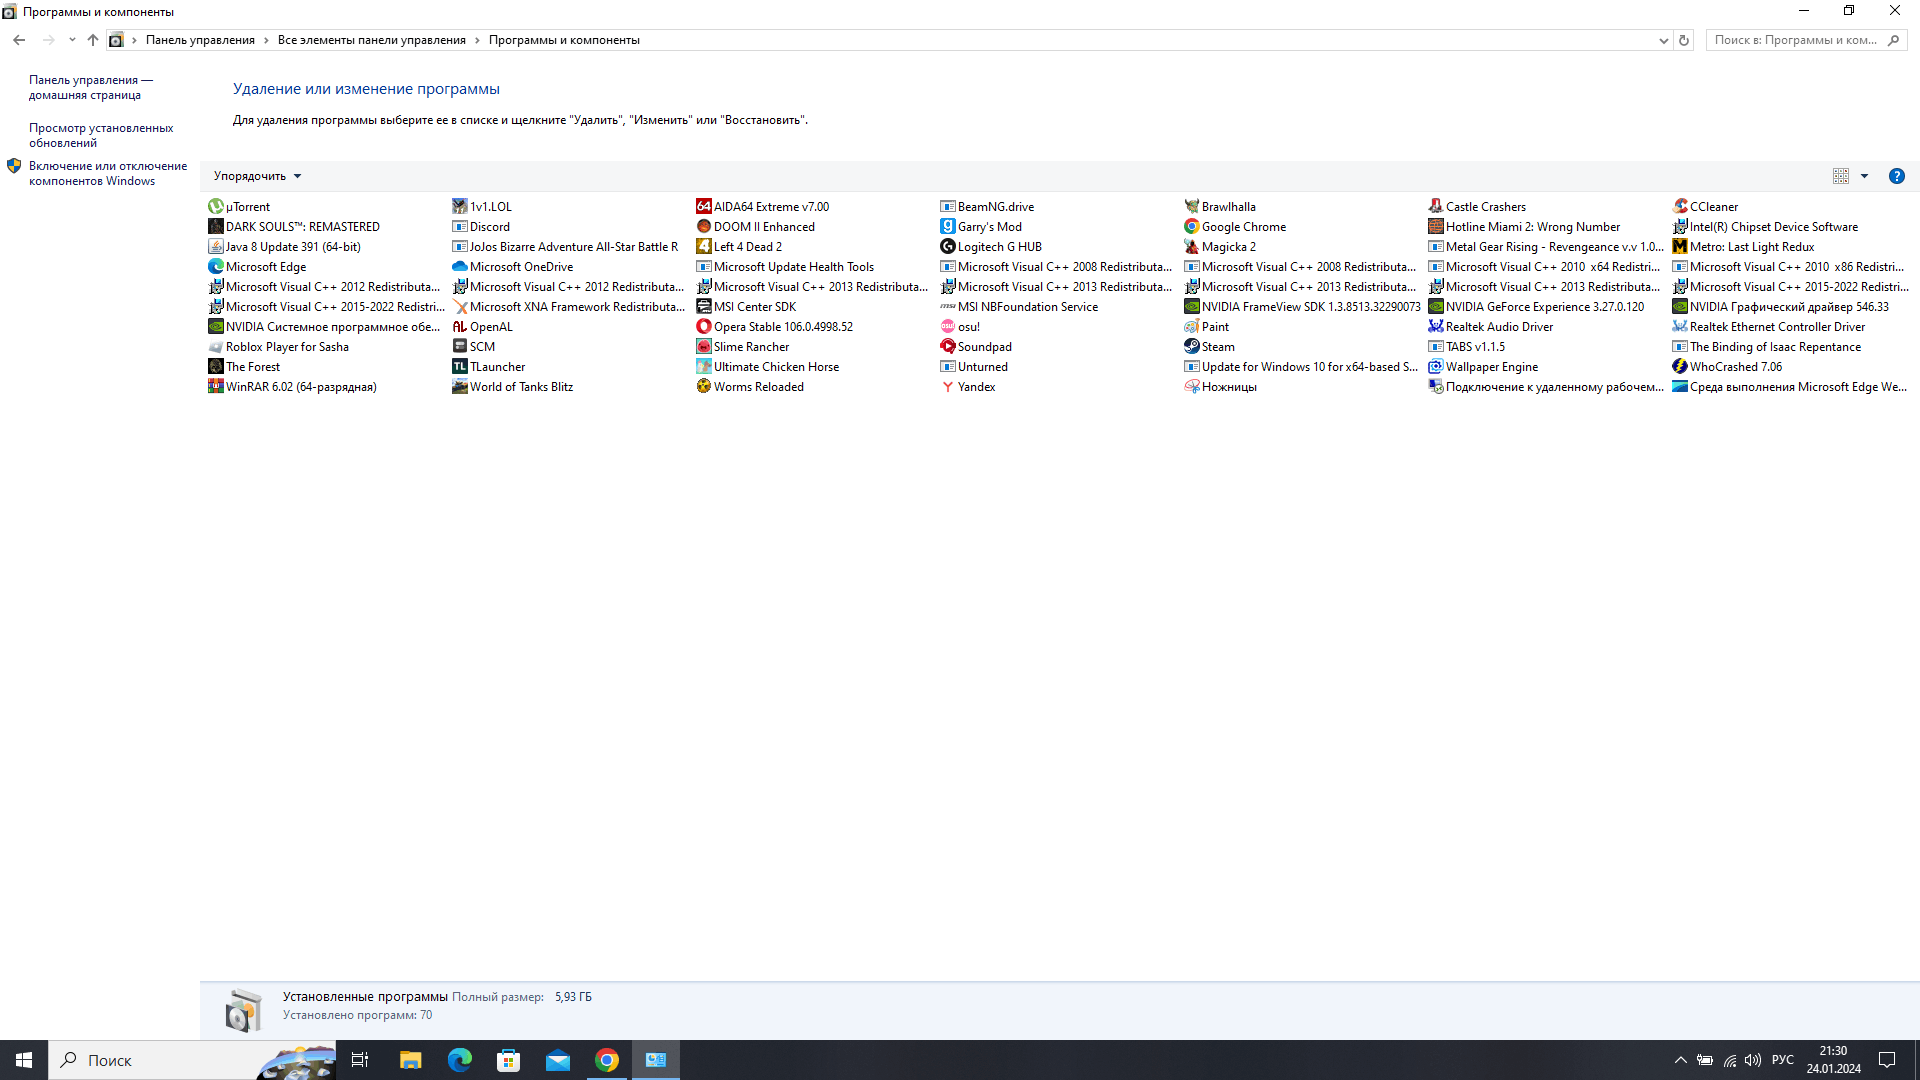Select the Microsoft OneDrive icon
Viewport: 1920px width, 1080px height.
[x=459, y=267]
